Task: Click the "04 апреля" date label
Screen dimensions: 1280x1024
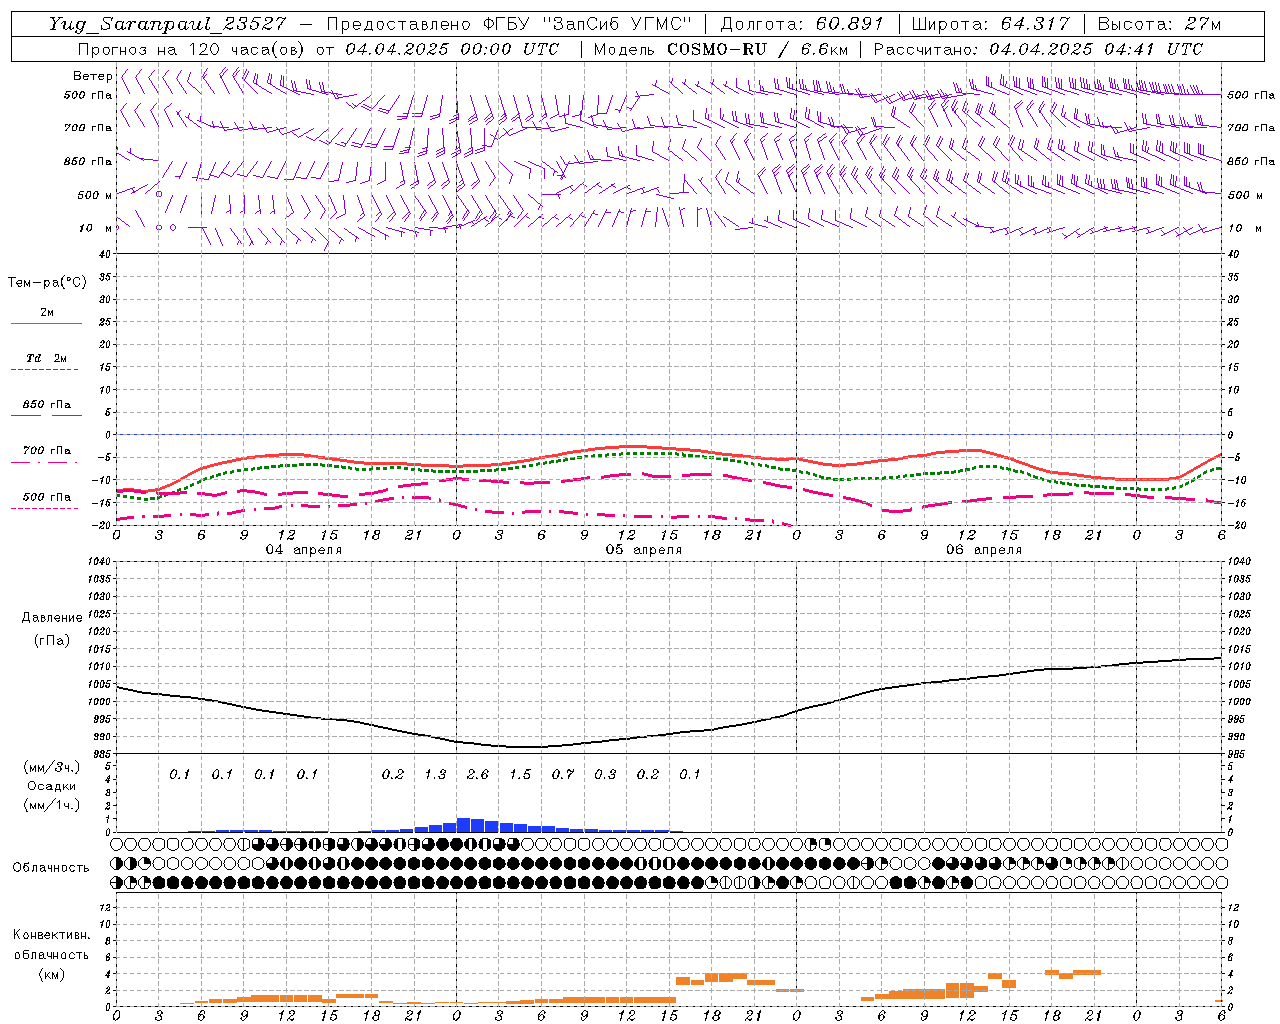Action: 304,550
